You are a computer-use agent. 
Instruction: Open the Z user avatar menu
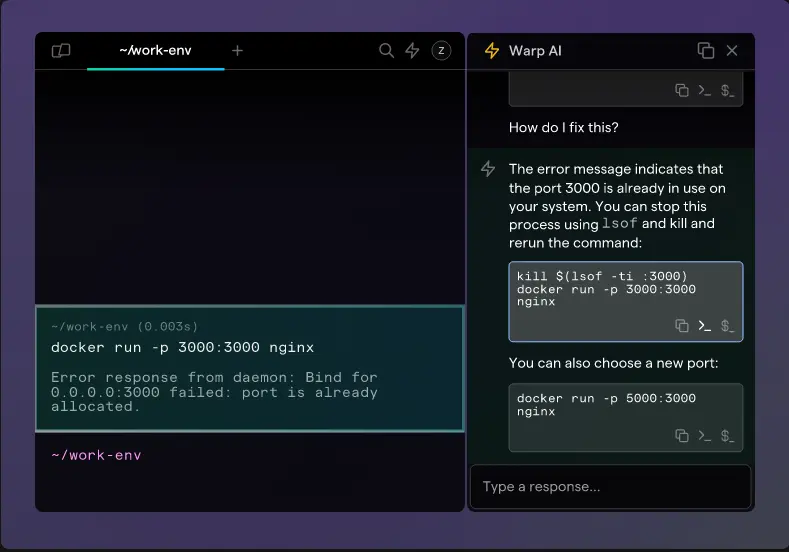click(441, 51)
